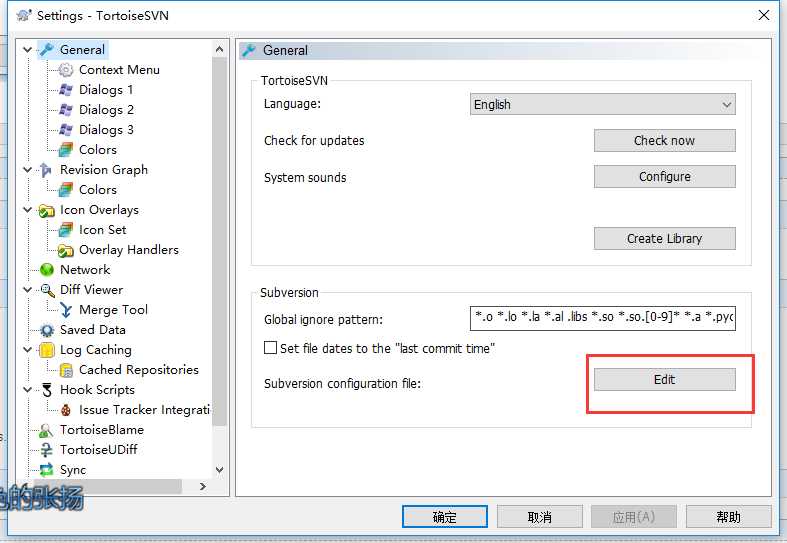Click the TortoiseBlame icon
Screen dimensions: 787x543
(x=47, y=430)
